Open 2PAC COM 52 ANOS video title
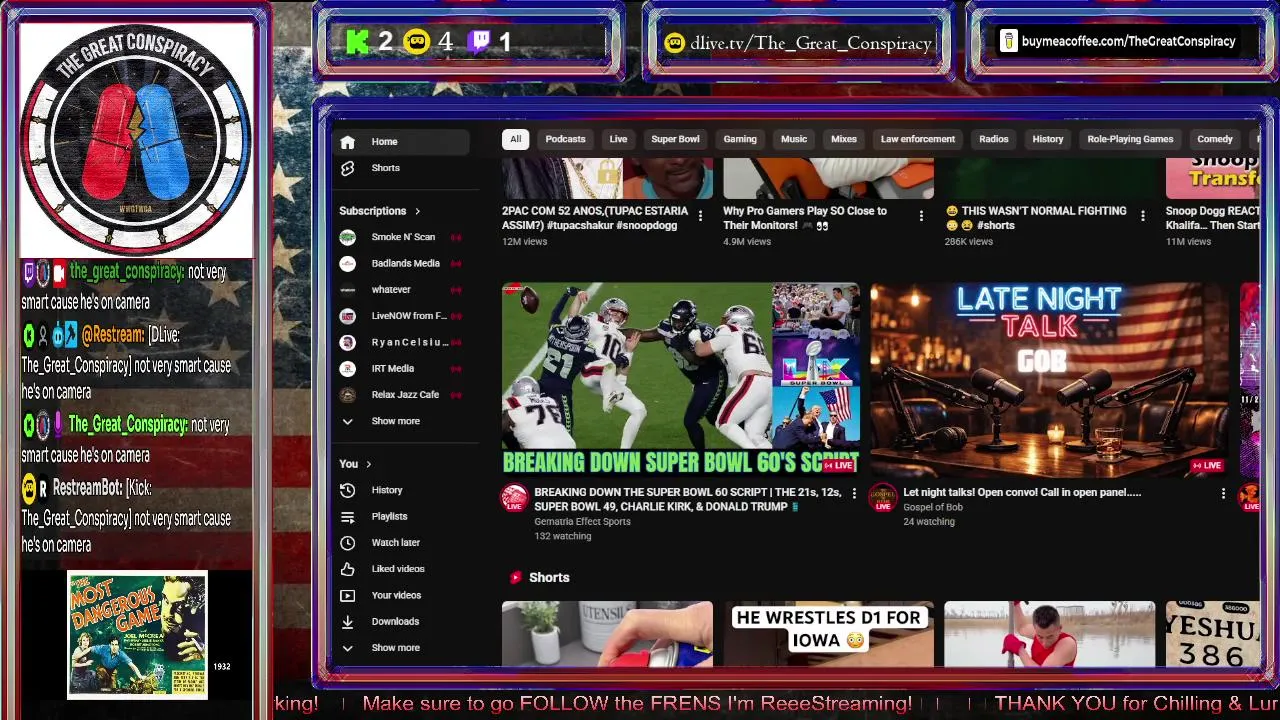This screenshot has width=1280, height=720. (x=595, y=218)
